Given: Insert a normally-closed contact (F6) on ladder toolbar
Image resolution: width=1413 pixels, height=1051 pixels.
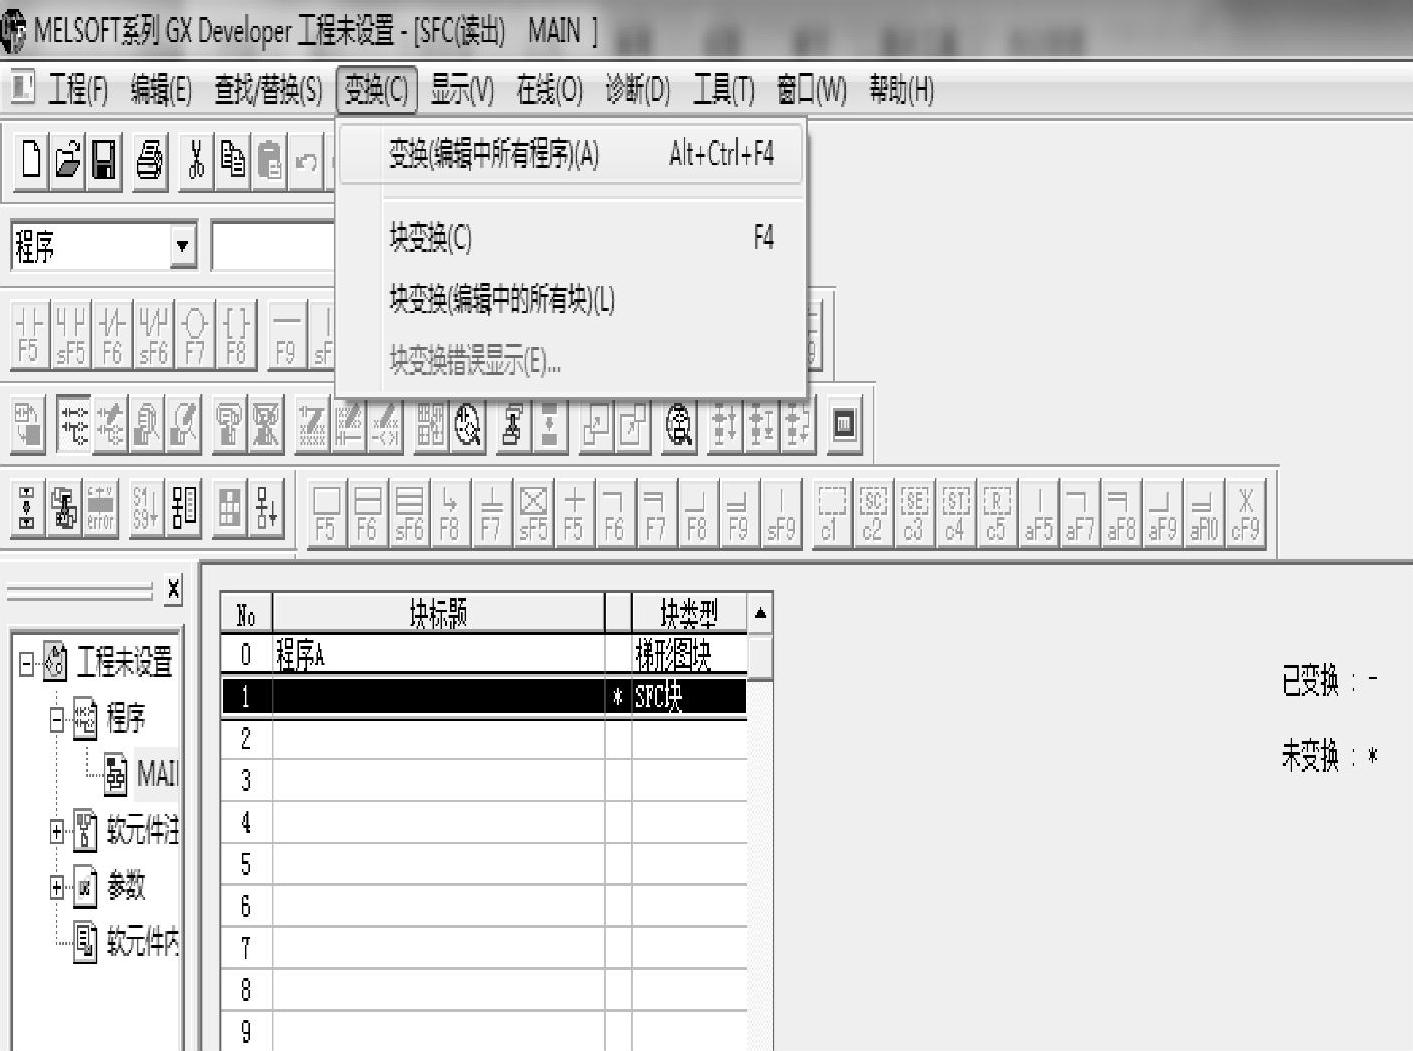Looking at the screenshot, I should [x=112, y=334].
